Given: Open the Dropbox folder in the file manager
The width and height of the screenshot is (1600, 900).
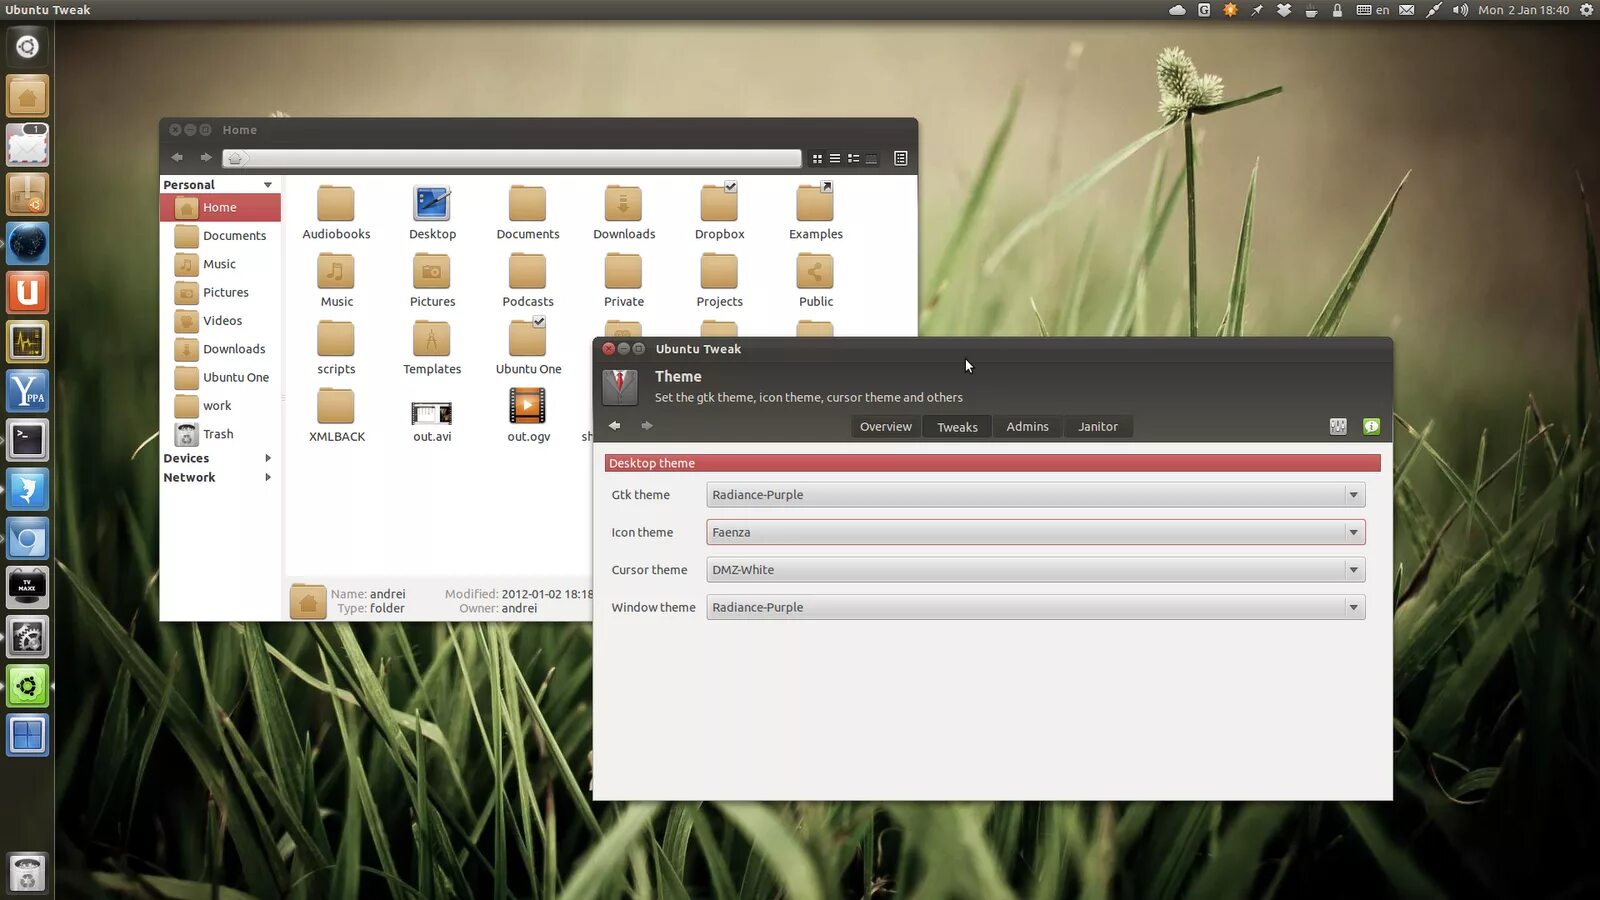Looking at the screenshot, I should pos(720,212).
